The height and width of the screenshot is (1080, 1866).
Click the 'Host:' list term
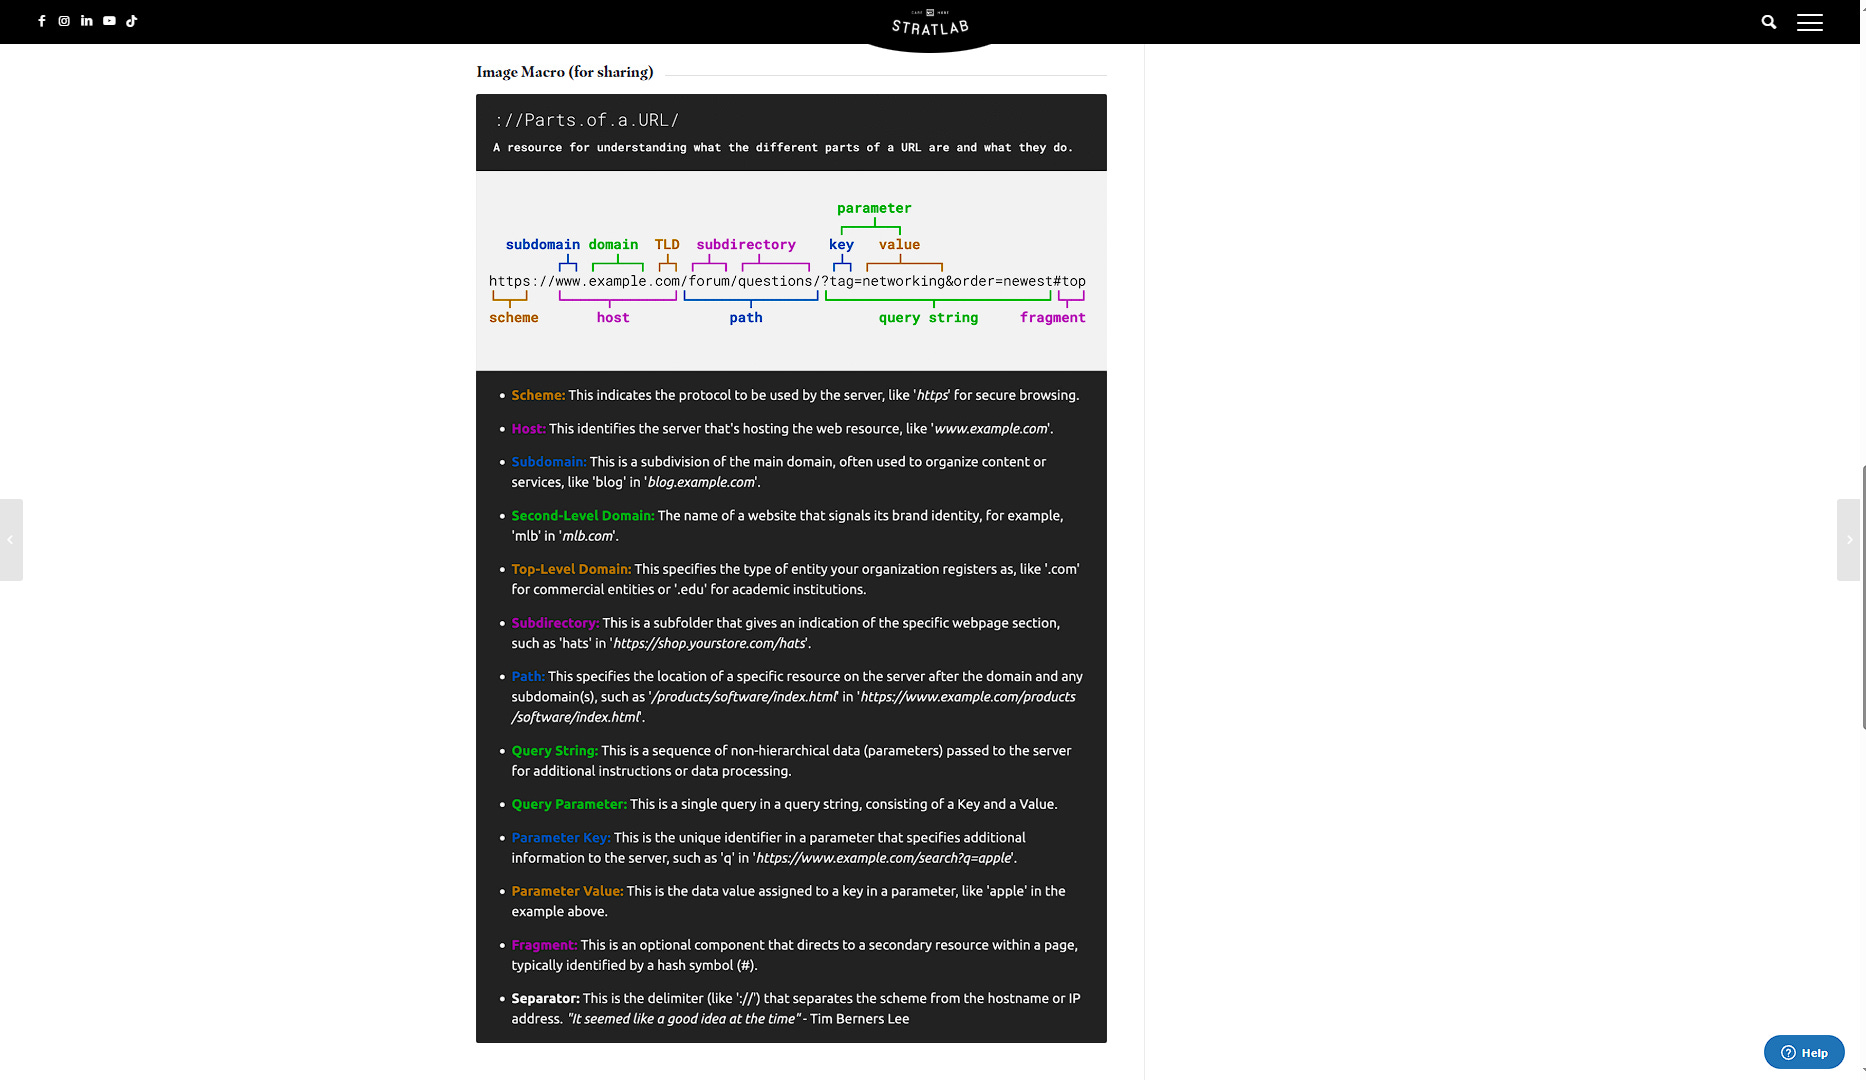[528, 428]
